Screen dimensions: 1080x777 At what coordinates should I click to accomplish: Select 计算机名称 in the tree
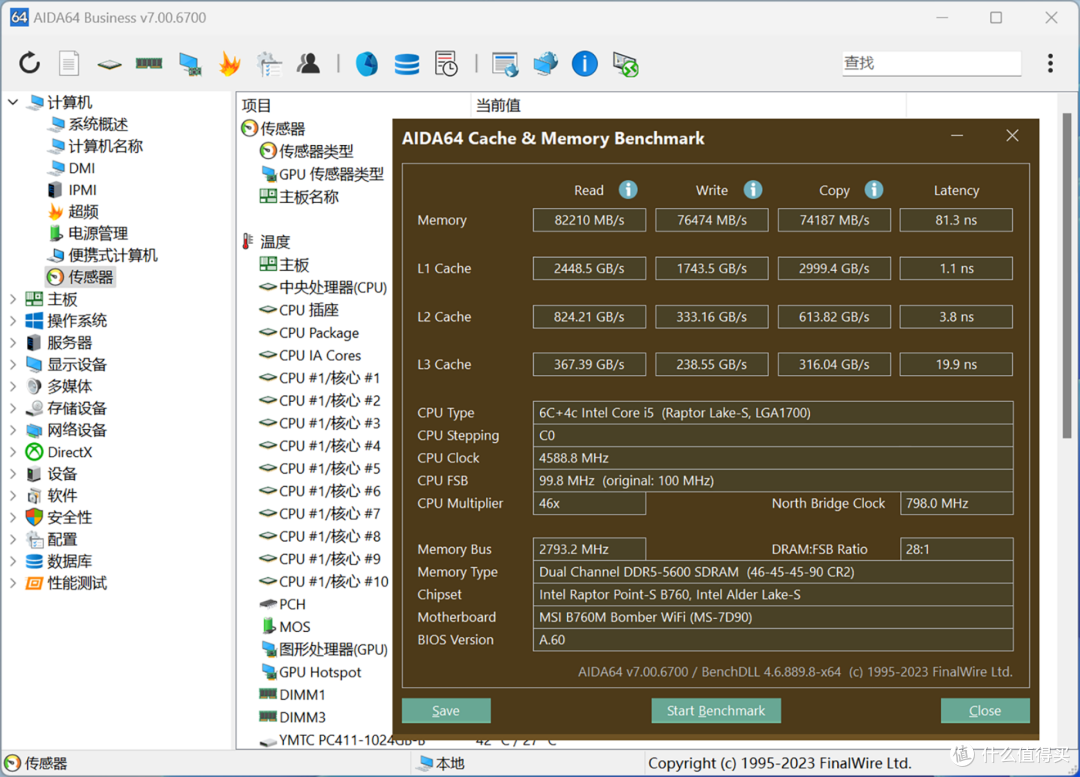pos(105,146)
